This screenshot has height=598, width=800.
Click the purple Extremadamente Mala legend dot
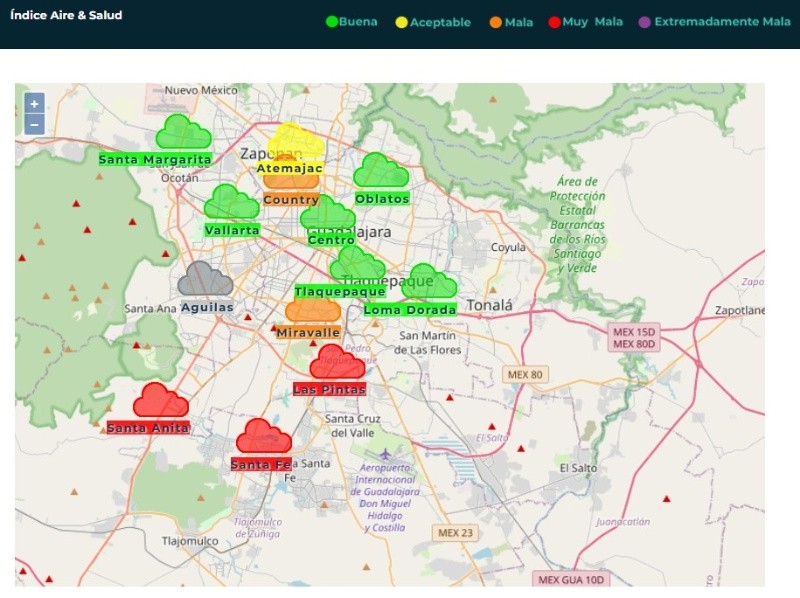pyautogui.click(x=644, y=22)
